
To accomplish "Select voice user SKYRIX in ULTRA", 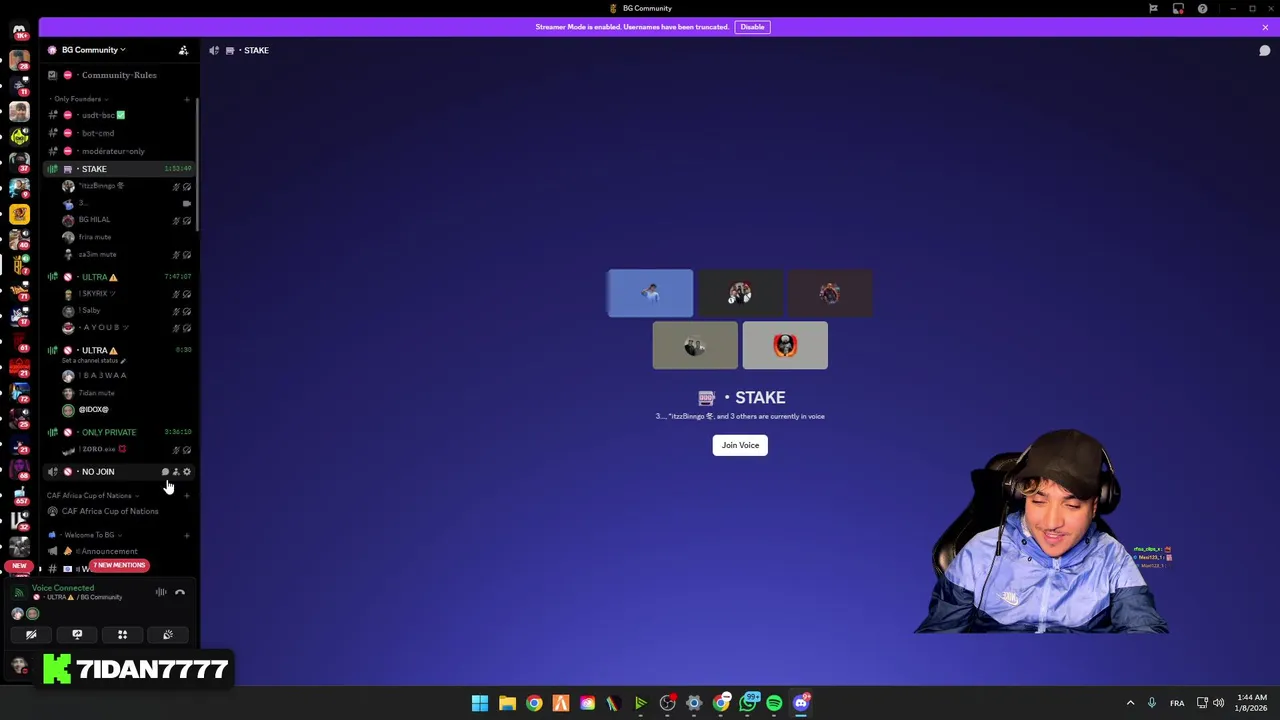I will [x=98, y=294].
